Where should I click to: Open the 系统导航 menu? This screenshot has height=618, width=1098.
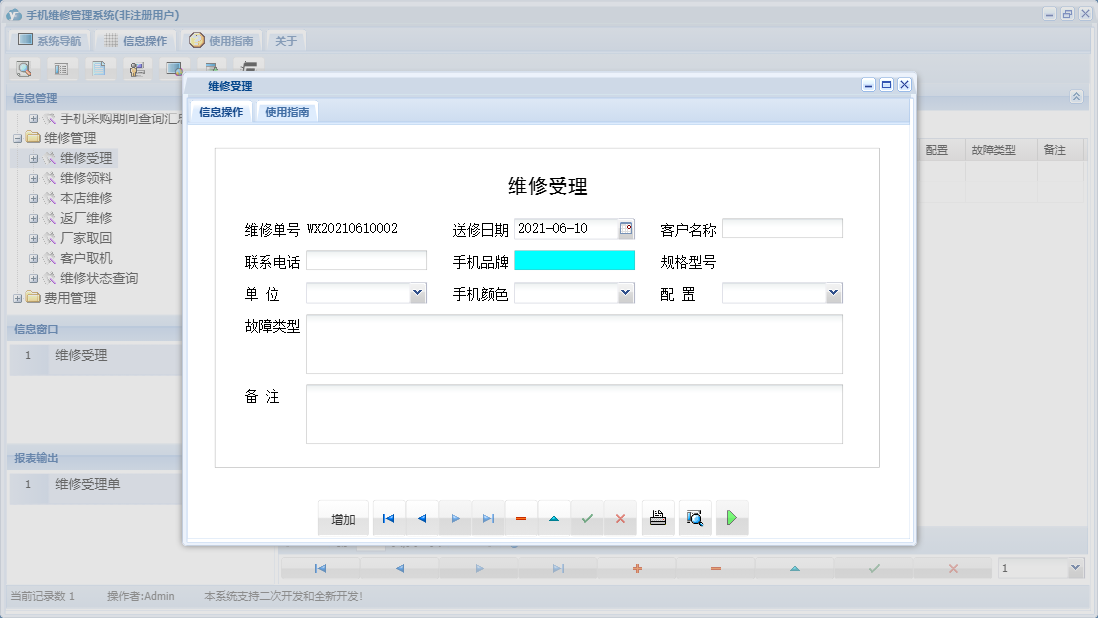49,41
